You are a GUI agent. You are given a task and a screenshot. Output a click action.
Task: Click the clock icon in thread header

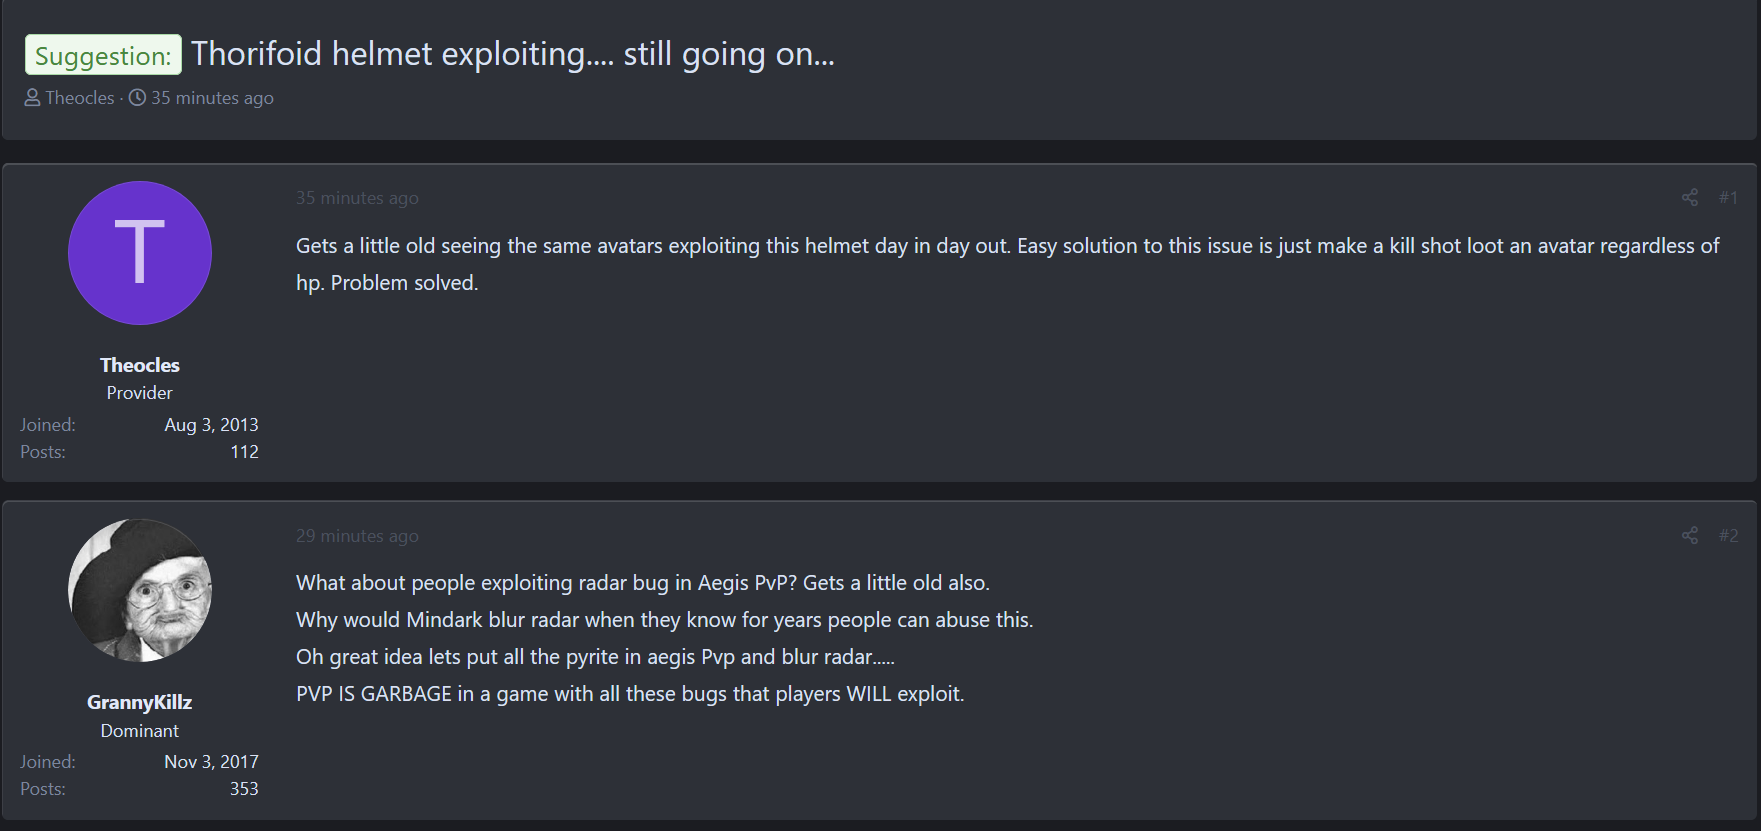point(138,98)
